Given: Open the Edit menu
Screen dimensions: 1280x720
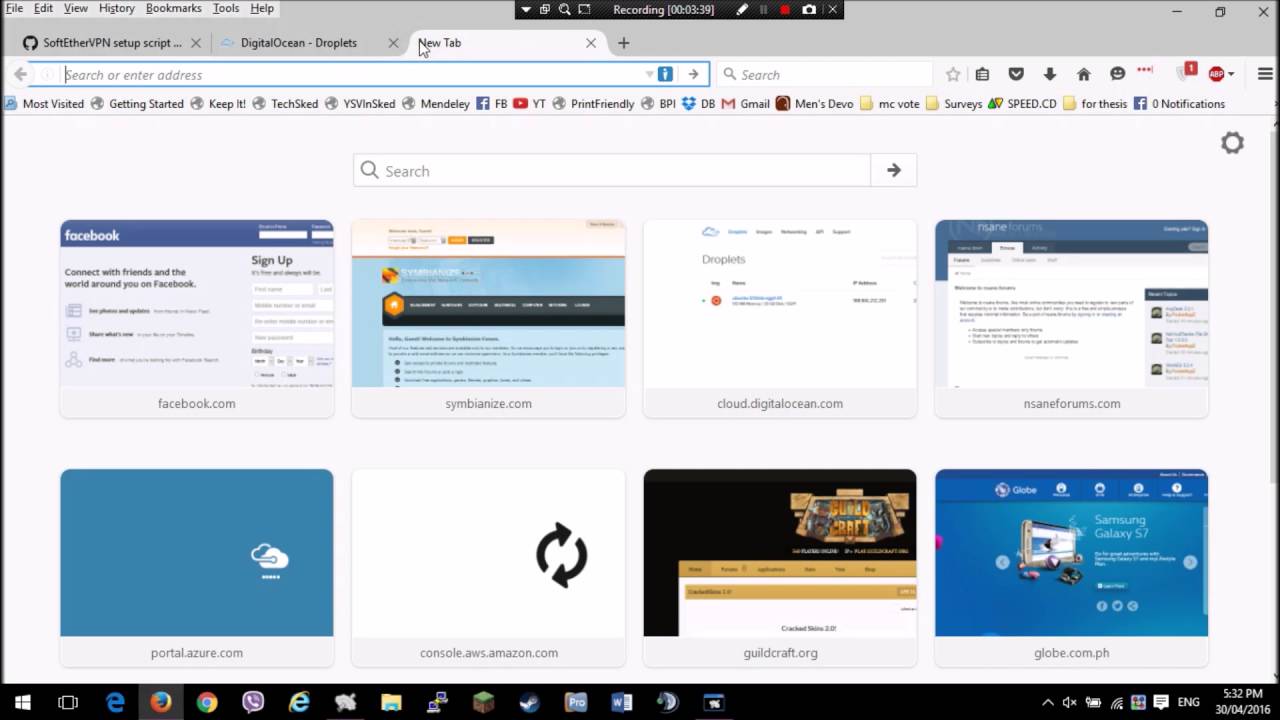Looking at the screenshot, I should (44, 8).
